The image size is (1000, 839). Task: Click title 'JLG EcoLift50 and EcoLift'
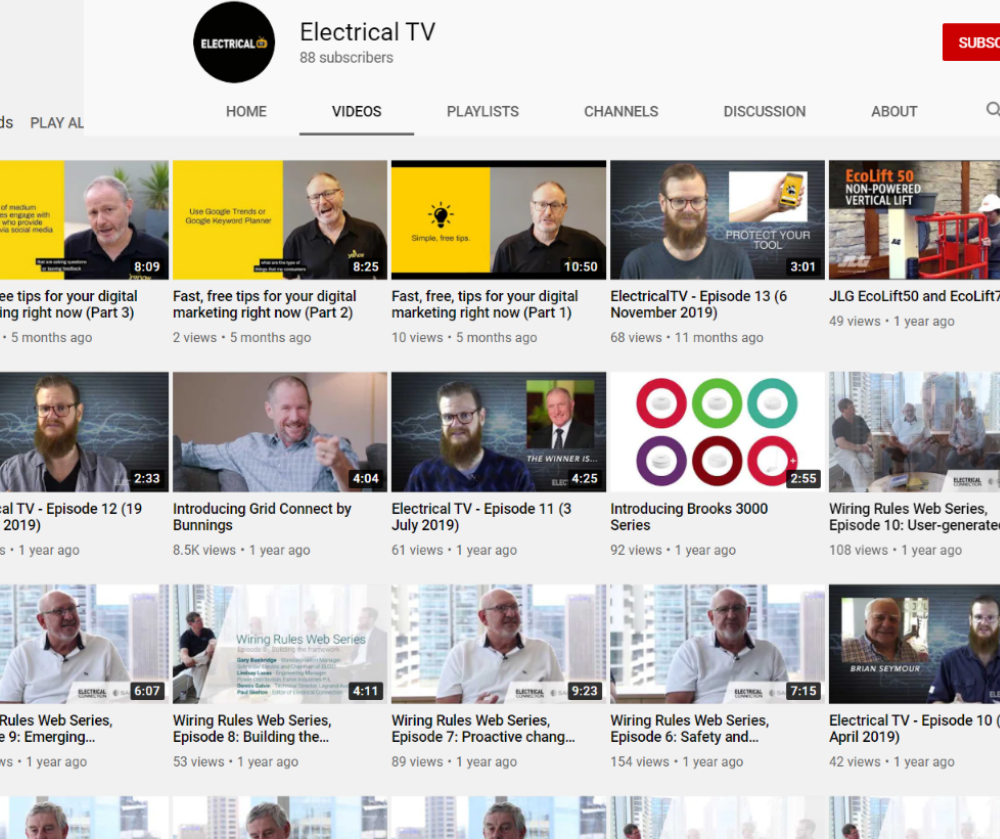(915, 296)
